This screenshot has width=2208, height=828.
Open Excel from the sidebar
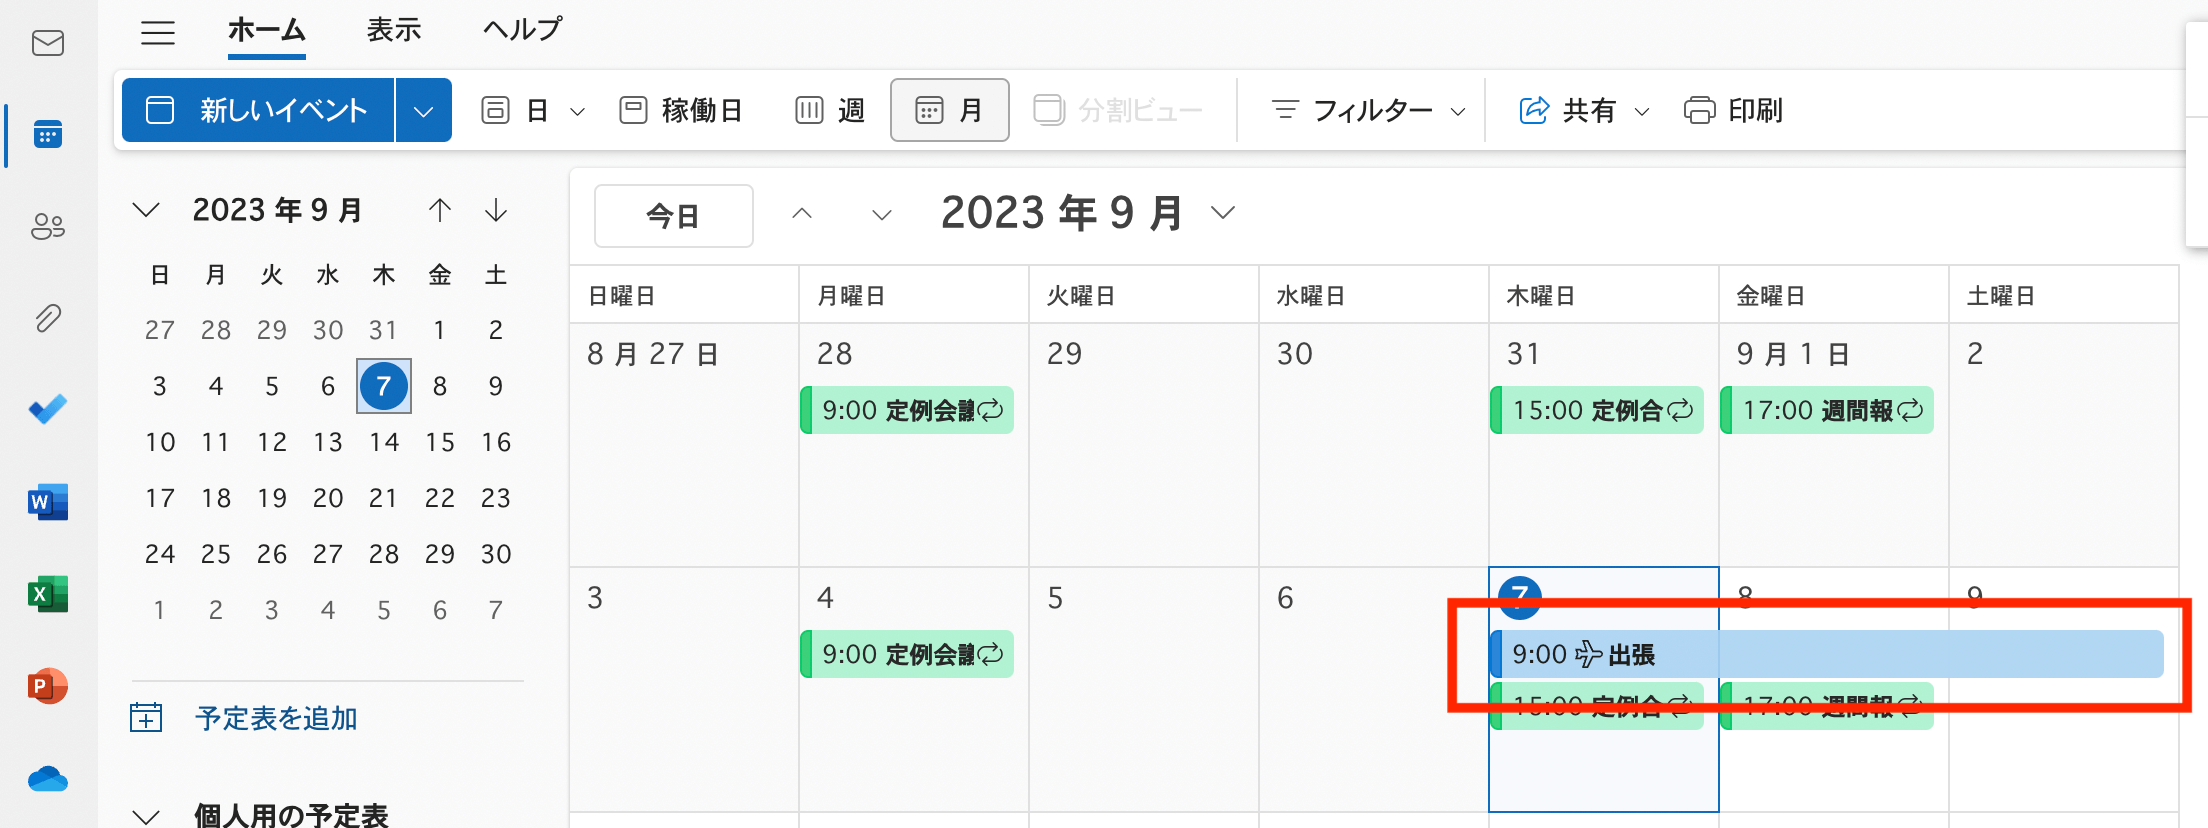48,594
